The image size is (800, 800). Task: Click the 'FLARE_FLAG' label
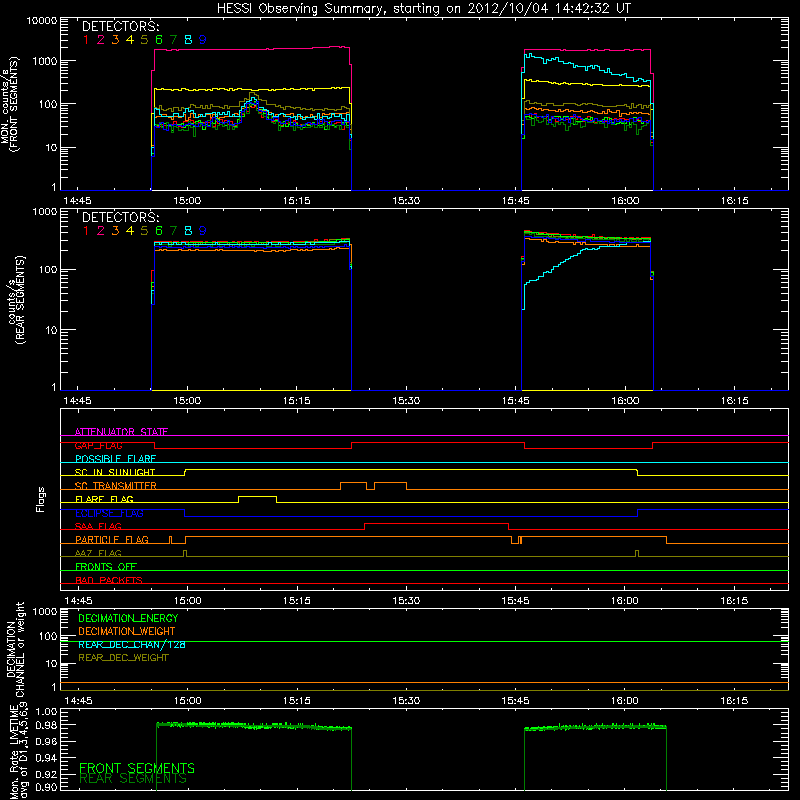[x=104, y=499]
